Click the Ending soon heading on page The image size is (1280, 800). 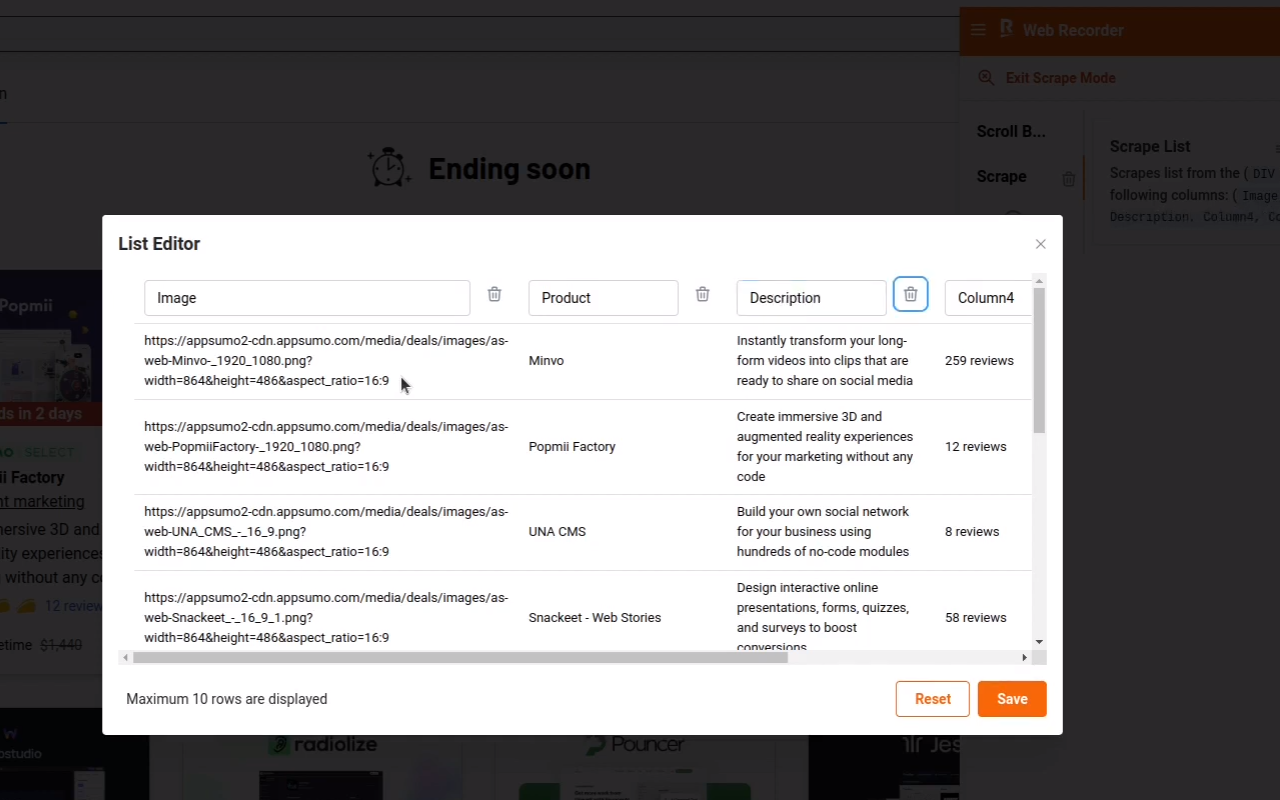click(509, 169)
